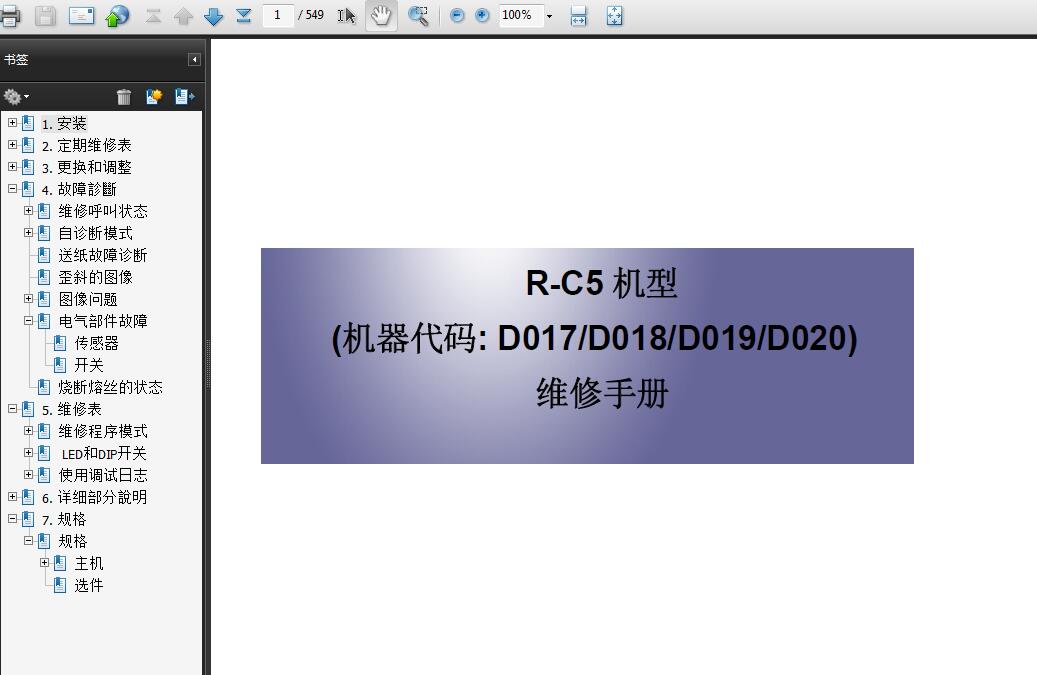Click the zoom in plus button
Image resolution: width=1037 pixels, height=675 pixels.
click(482, 16)
